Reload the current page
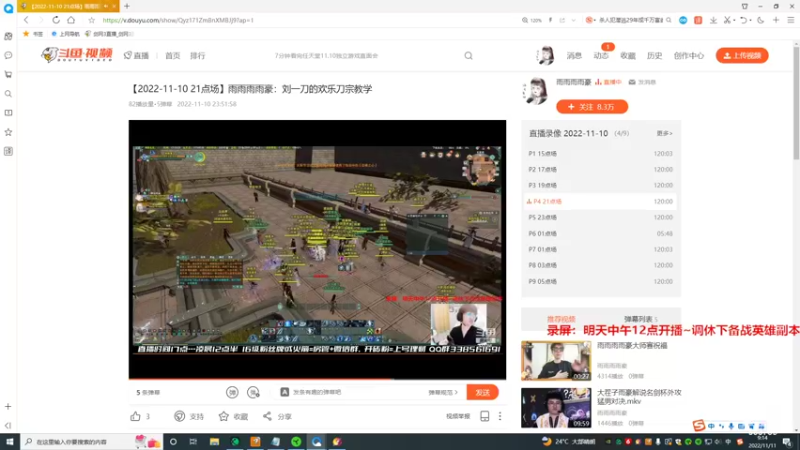 click(56, 20)
